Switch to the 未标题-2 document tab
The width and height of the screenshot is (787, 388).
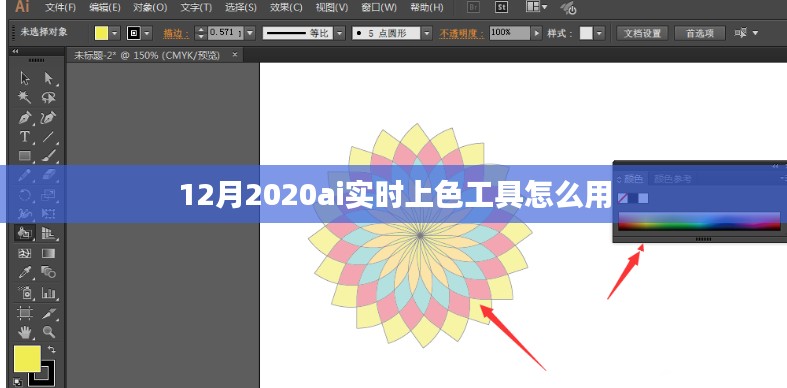147,55
